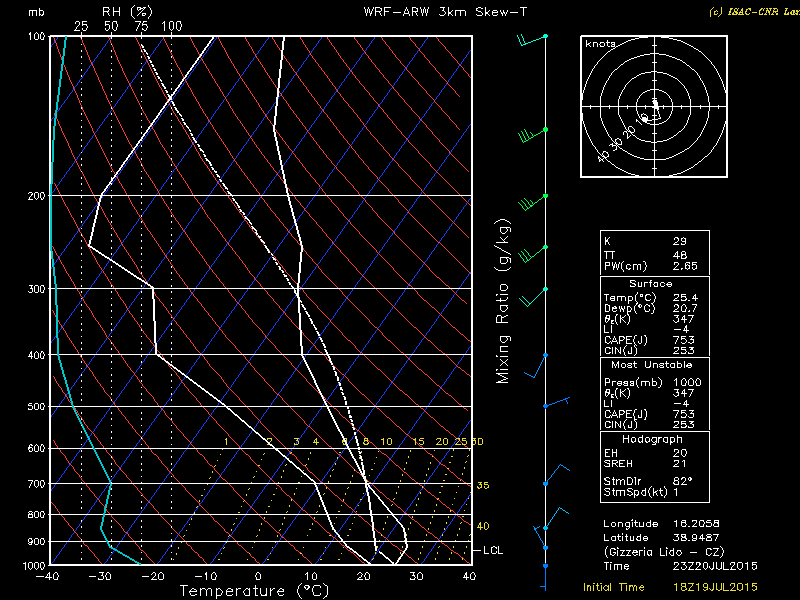Select the RH (%) axis label
The width and height of the screenshot is (800, 600).
click(127, 12)
